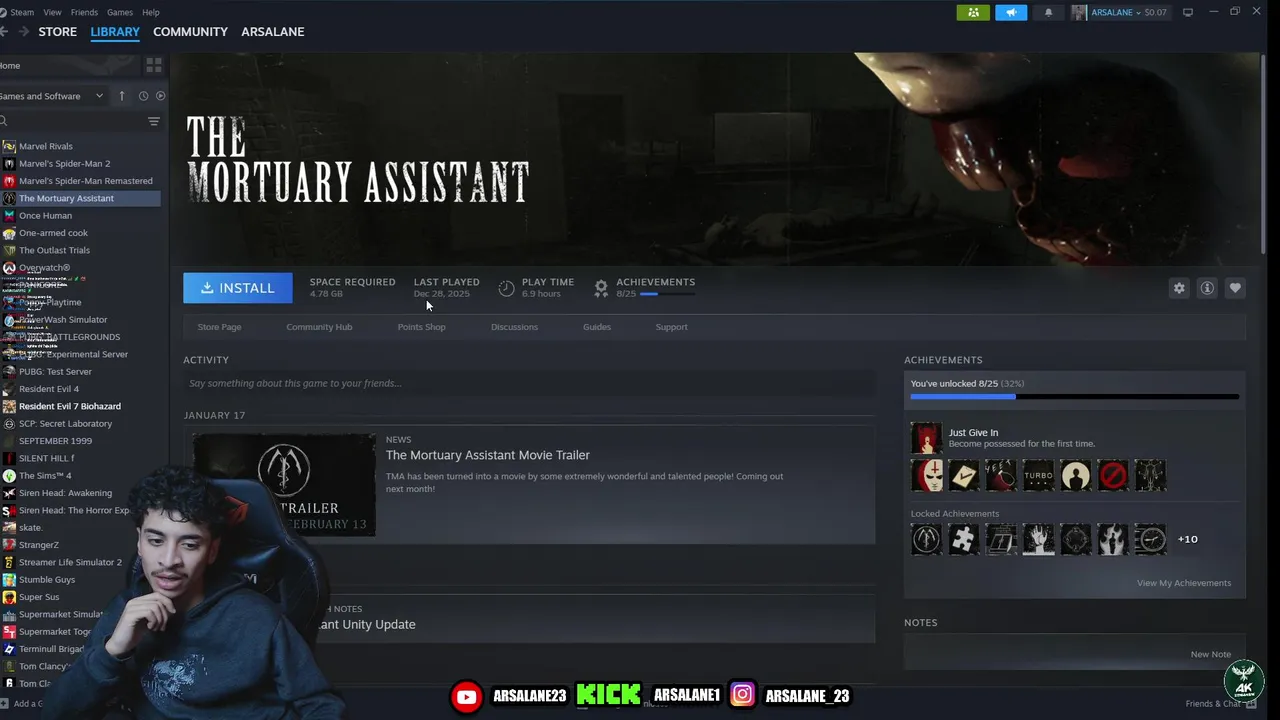The height and width of the screenshot is (720, 1280).
Task: Open the TURBO unlocked achievement
Action: pos(1038,475)
